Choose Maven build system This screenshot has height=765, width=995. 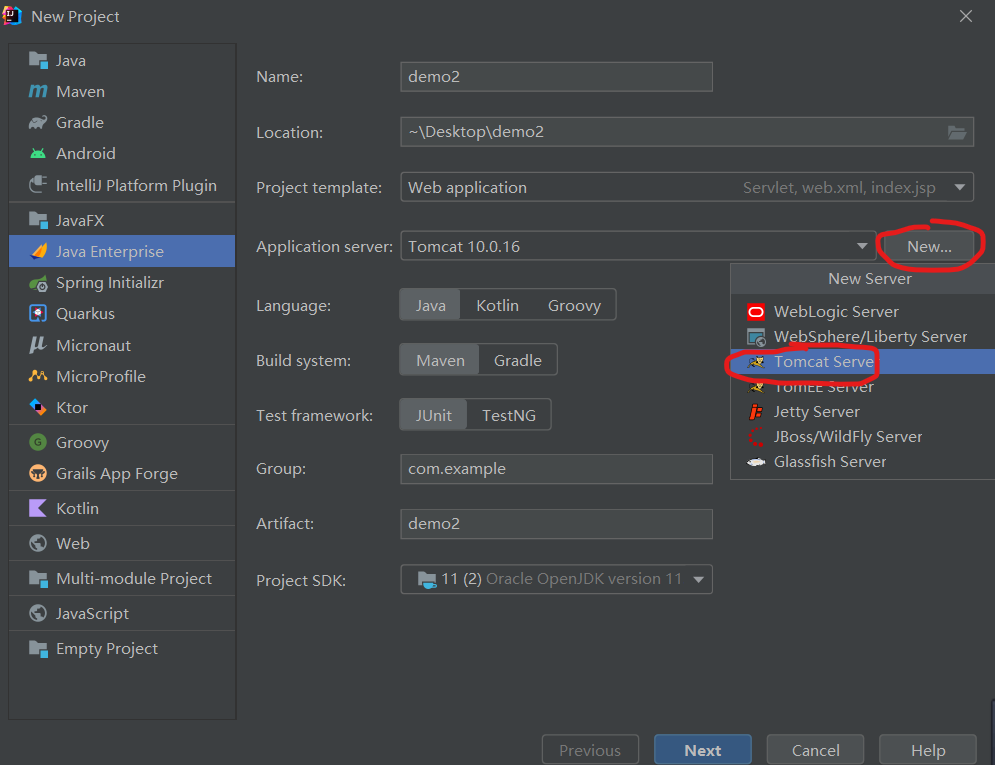[440, 360]
